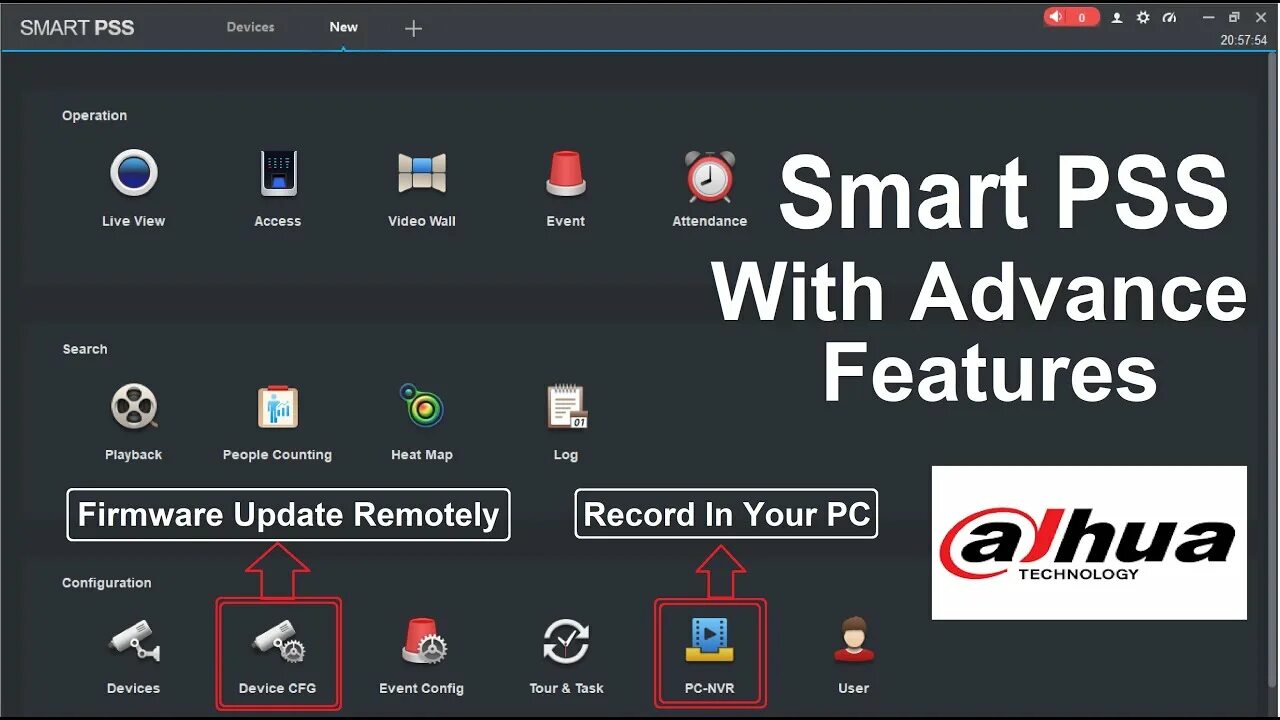Viewport: 1280px width, 720px height.
Task: Open system settings gear icon
Action: (1143, 17)
